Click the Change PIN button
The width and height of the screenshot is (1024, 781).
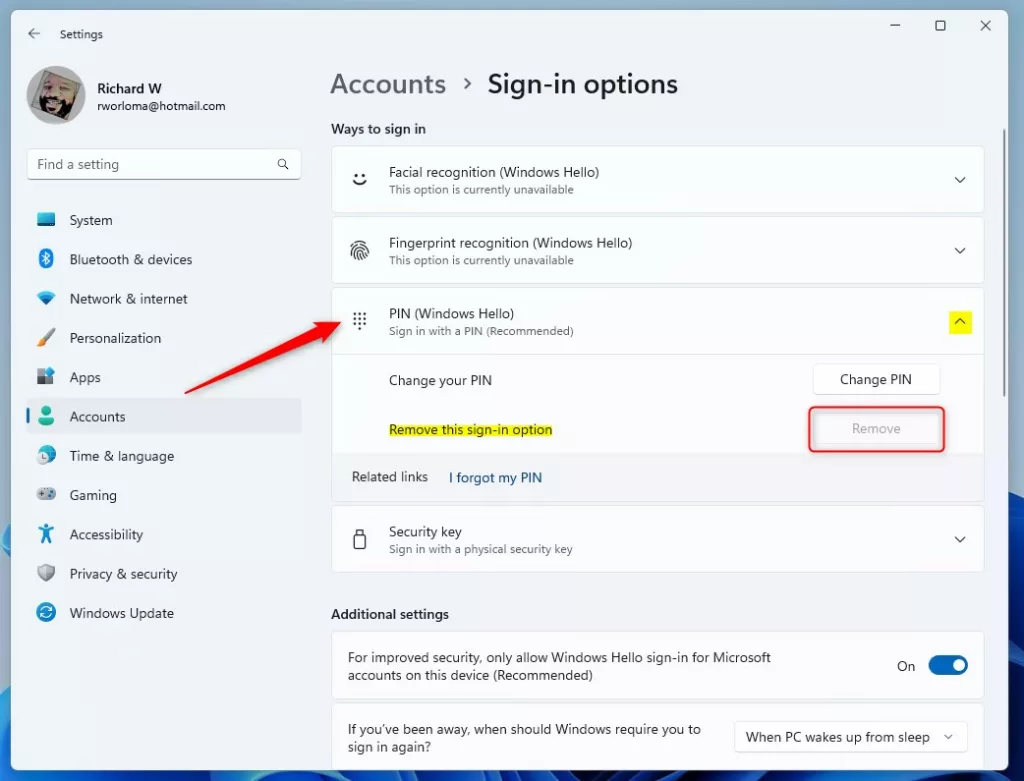(875, 379)
